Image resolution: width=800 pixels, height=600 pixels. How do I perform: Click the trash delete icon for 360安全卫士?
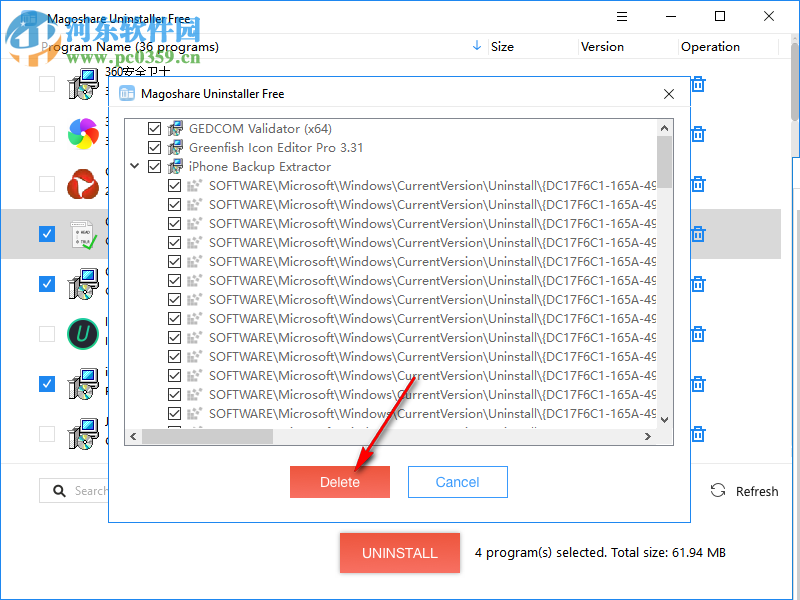[x=697, y=84]
